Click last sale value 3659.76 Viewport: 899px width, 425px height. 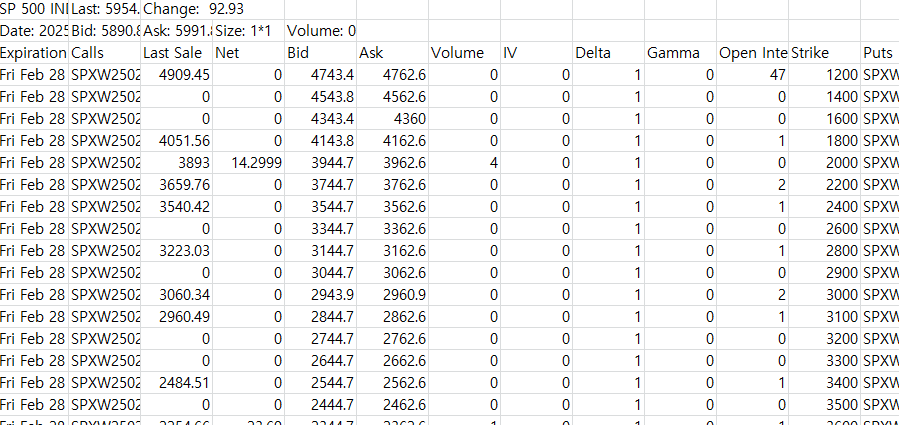(177, 185)
